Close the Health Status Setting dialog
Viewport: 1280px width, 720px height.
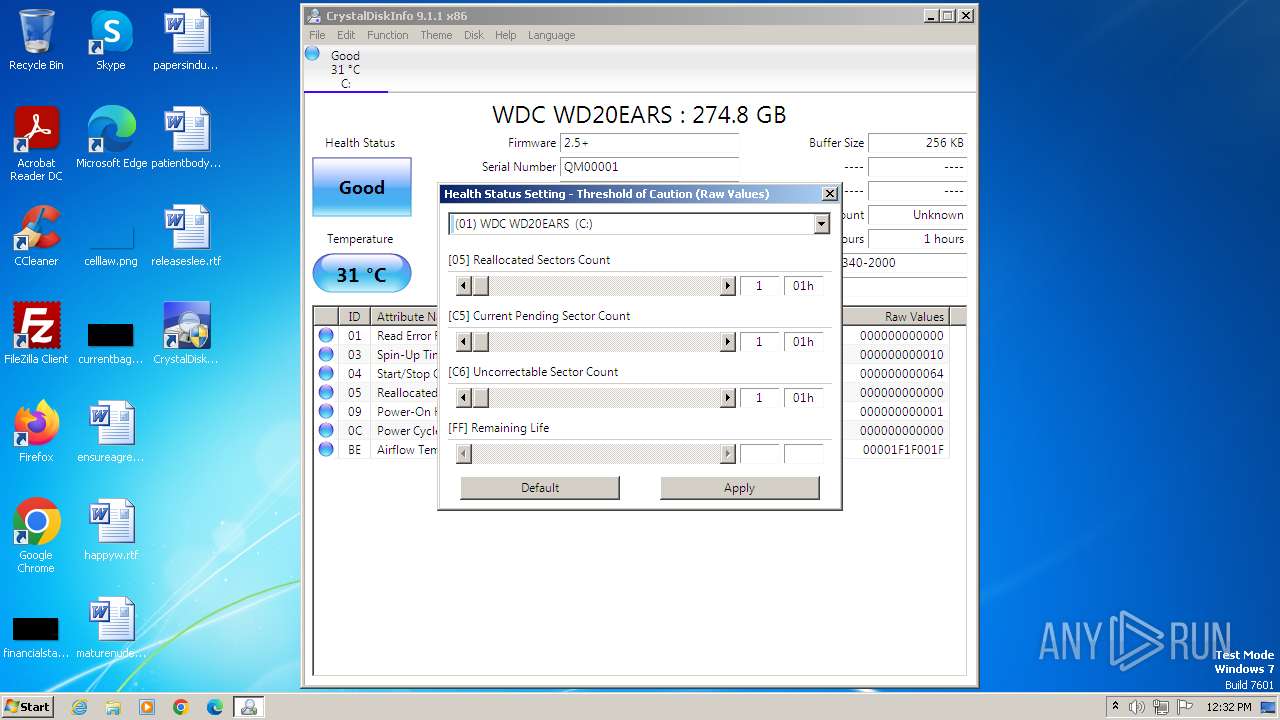click(x=829, y=194)
